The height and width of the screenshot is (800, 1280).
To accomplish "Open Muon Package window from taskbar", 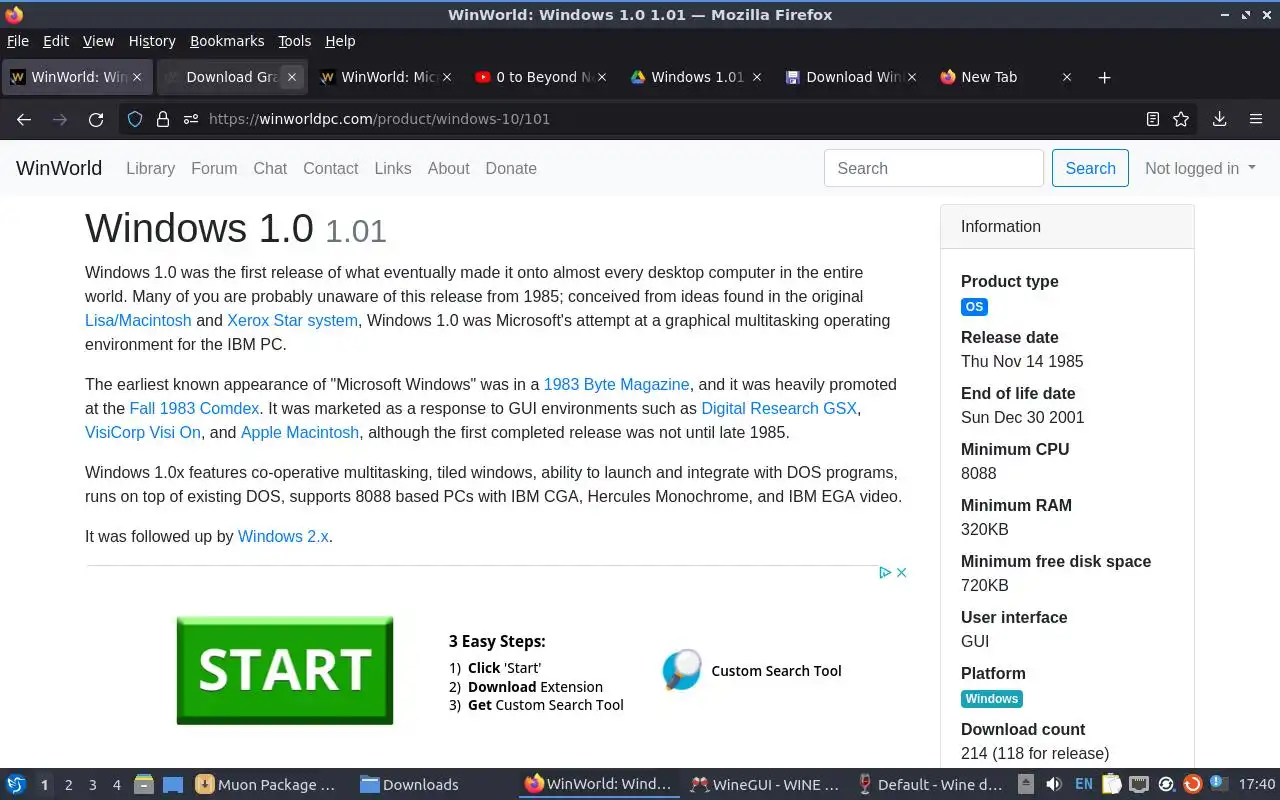I will tap(265, 785).
